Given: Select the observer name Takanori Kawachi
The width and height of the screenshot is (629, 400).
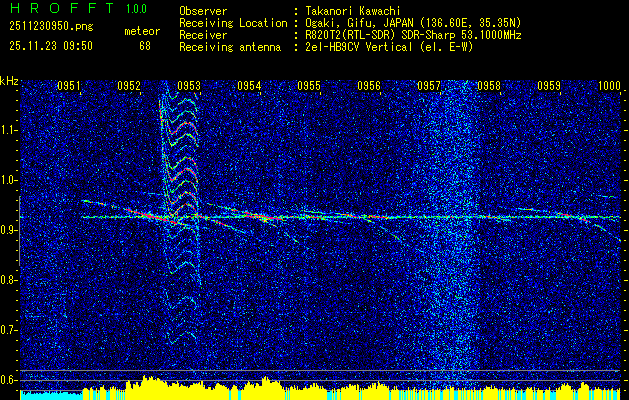Looking at the screenshot, I should click(x=355, y=10).
